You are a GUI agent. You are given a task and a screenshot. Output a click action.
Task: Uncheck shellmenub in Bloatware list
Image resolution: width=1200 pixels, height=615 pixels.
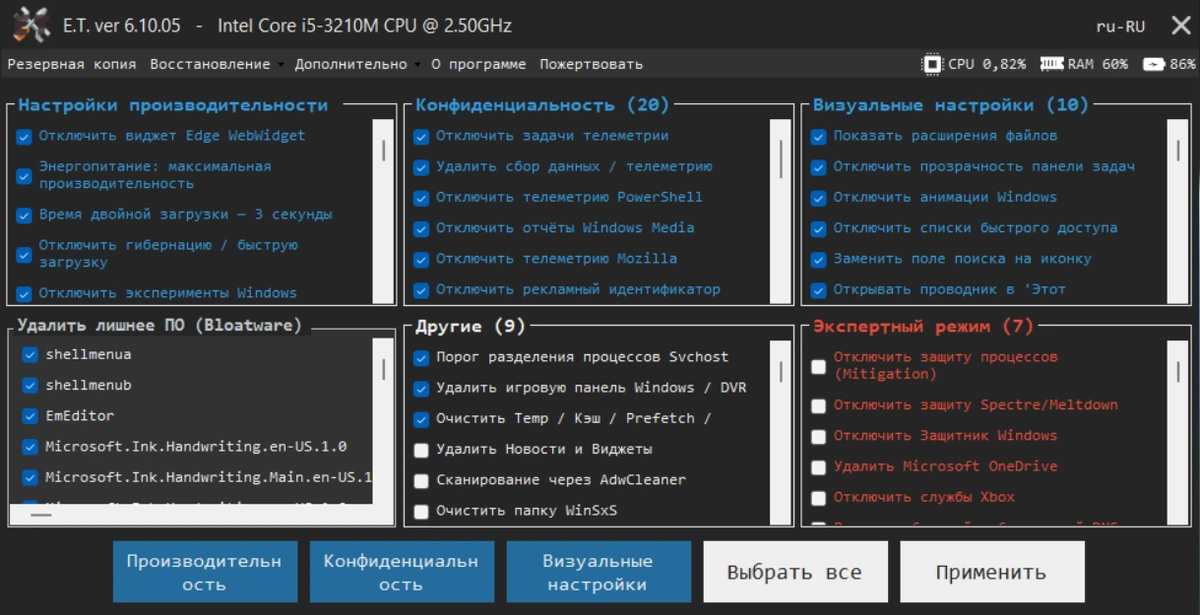30,386
